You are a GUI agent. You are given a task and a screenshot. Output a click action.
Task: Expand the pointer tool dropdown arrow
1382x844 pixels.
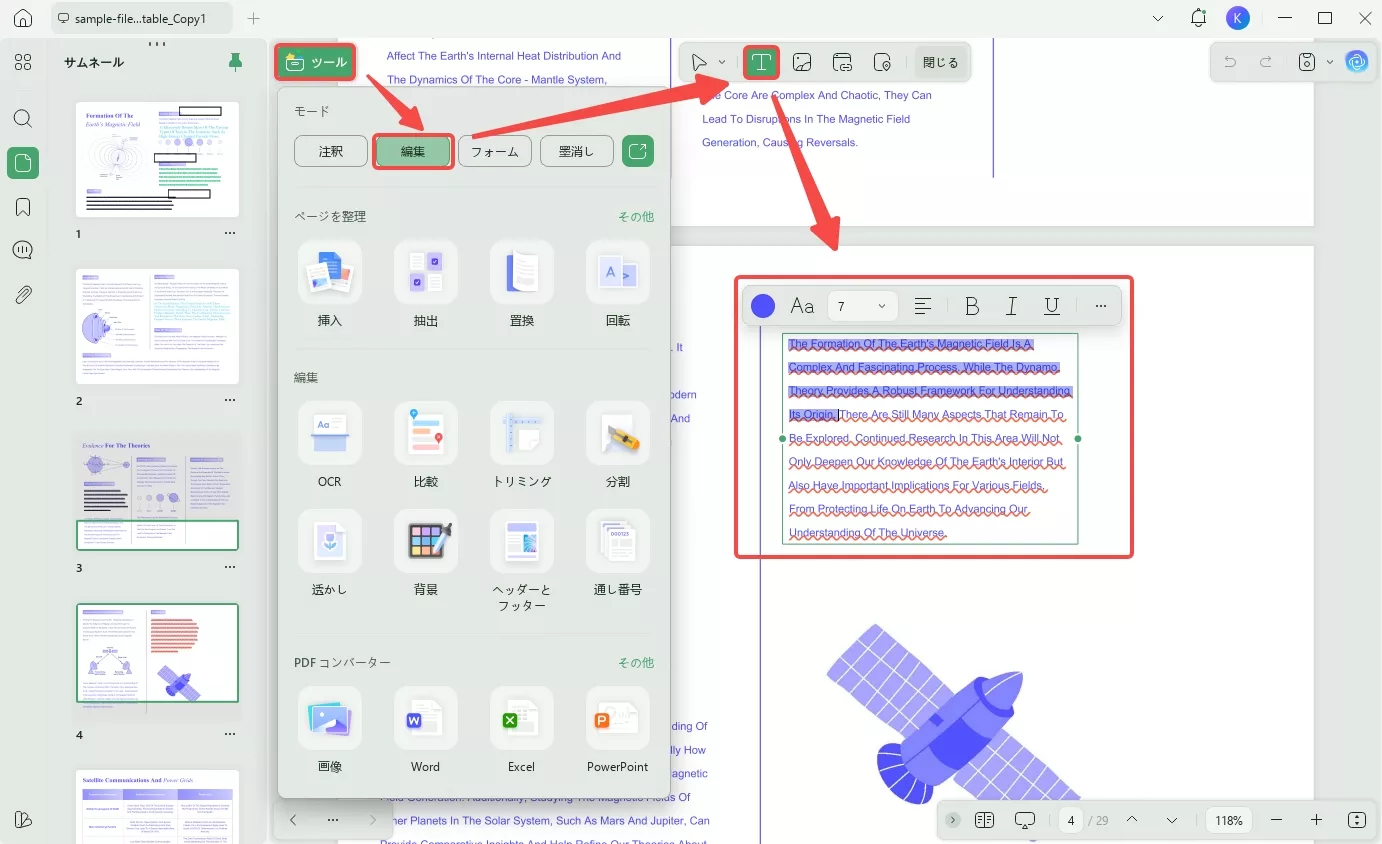point(722,63)
